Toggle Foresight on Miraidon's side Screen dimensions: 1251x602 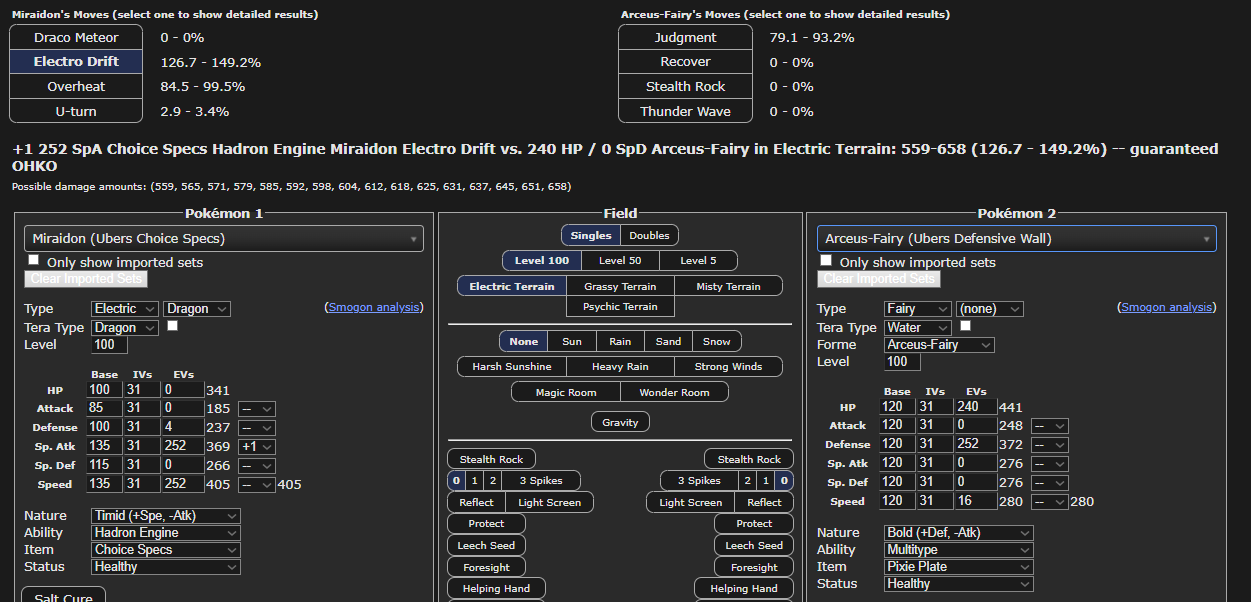coord(486,567)
